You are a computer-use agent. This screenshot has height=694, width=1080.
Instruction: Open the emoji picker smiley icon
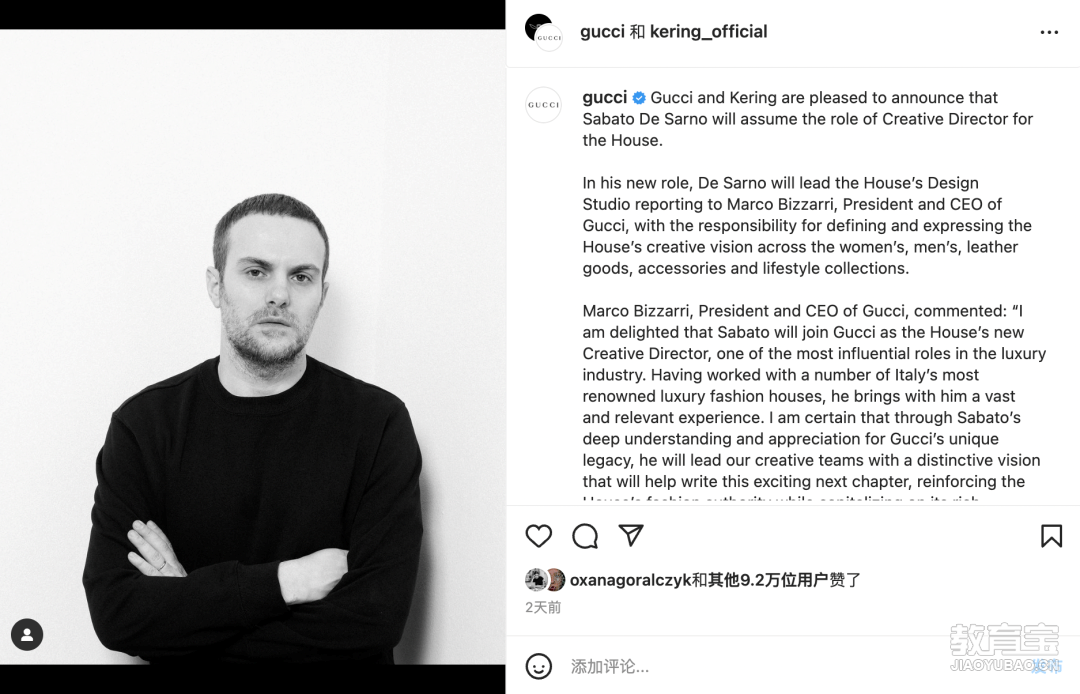pos(539,666)
